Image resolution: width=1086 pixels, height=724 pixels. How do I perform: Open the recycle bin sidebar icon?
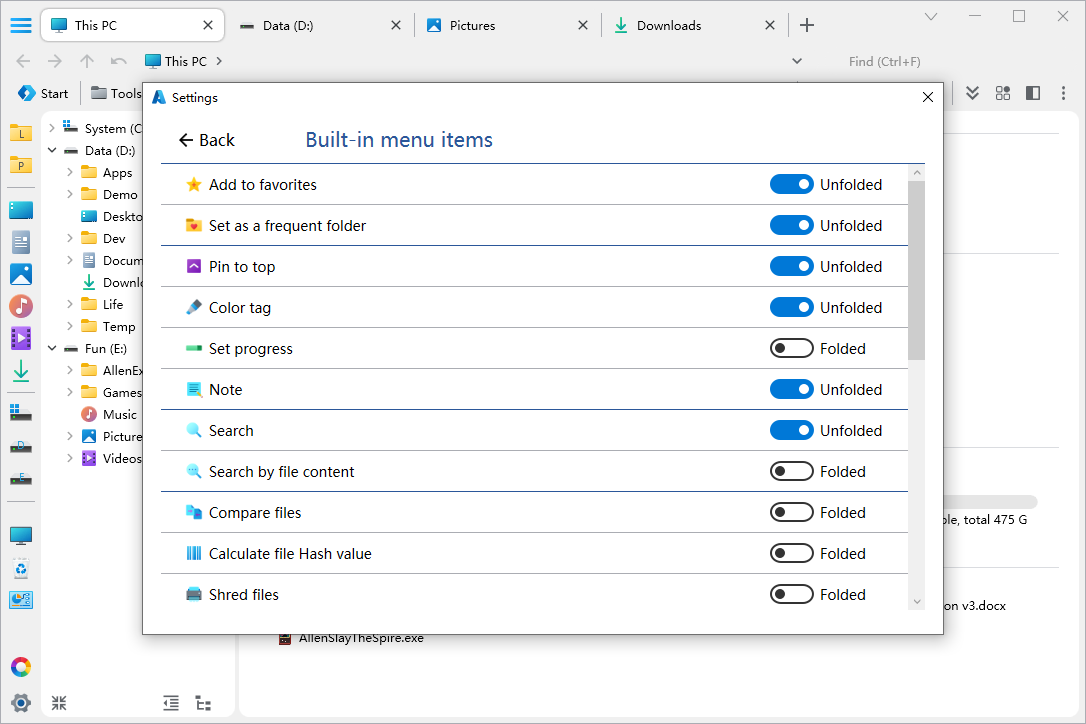click(x=21, y=569)
